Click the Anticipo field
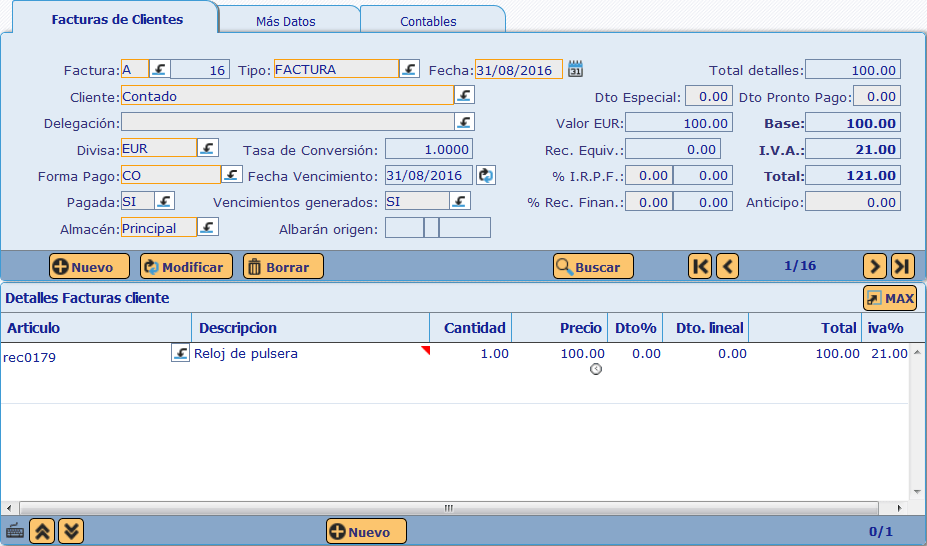Viewport: 927px width, 546px height. coord(853,202)
